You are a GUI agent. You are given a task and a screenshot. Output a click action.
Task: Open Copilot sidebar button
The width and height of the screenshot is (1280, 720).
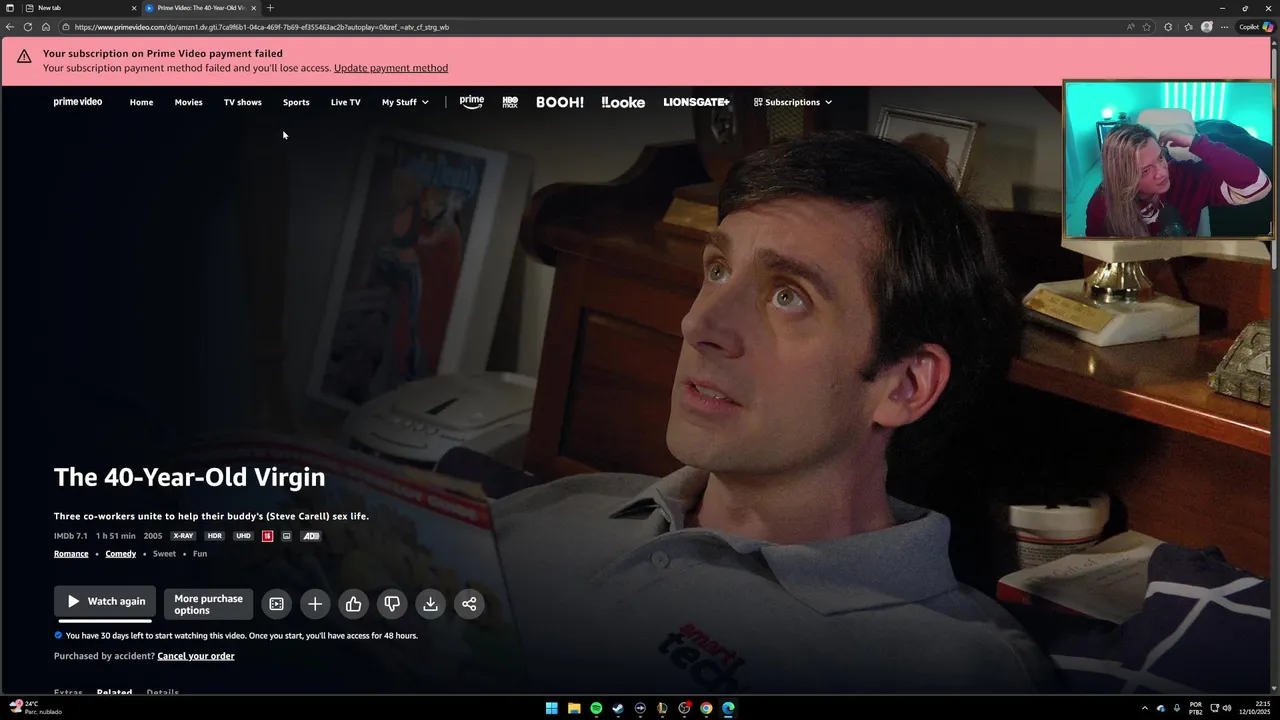pos(1256,27)
